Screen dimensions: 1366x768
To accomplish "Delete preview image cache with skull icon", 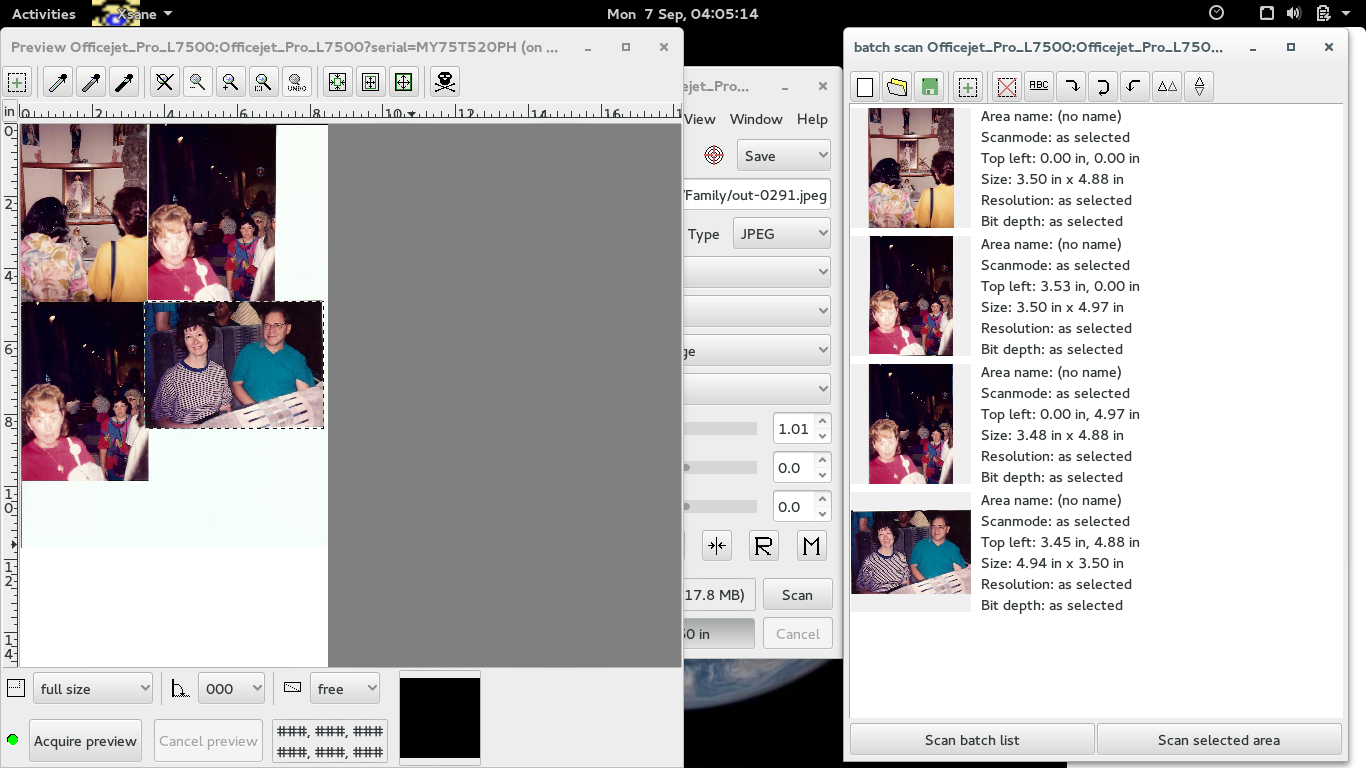I will click(x=445, y=82).
